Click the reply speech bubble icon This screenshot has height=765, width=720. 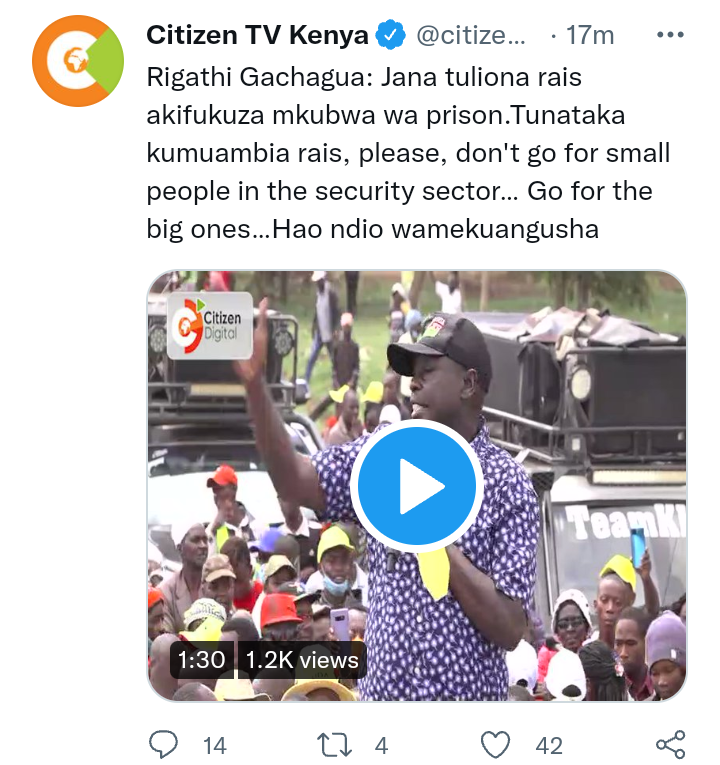[x=163, y=745]
